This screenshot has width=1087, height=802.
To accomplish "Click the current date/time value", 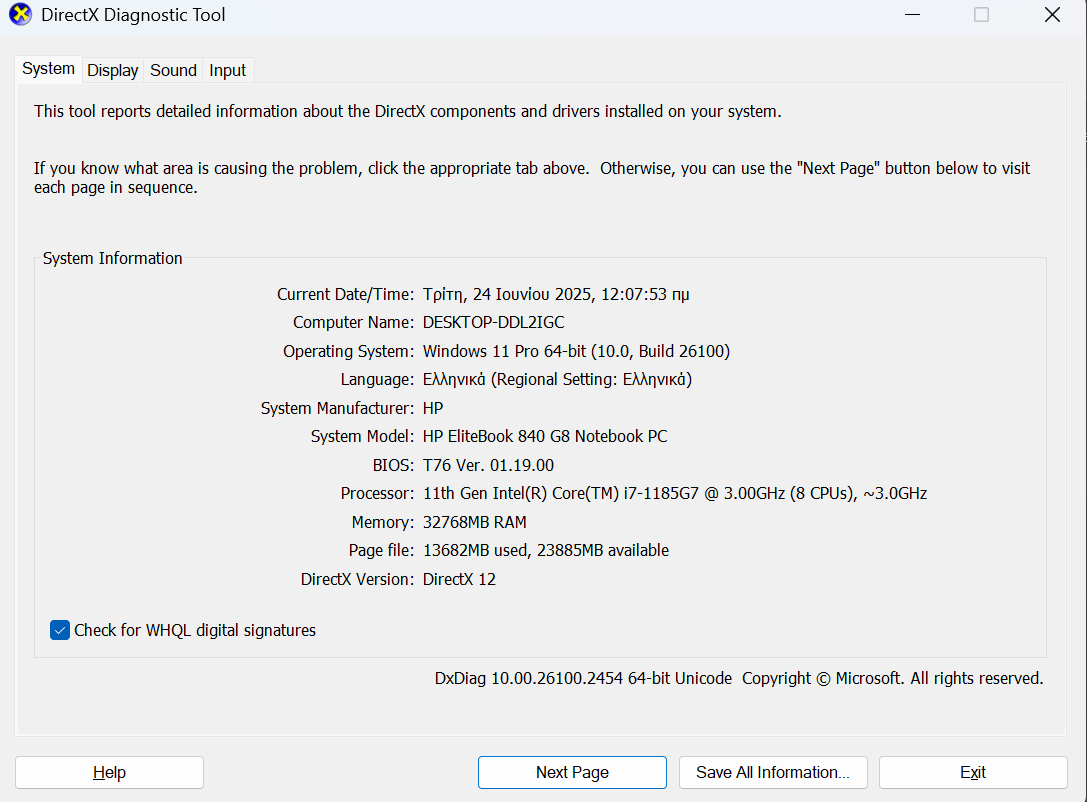I will (556, 295).
